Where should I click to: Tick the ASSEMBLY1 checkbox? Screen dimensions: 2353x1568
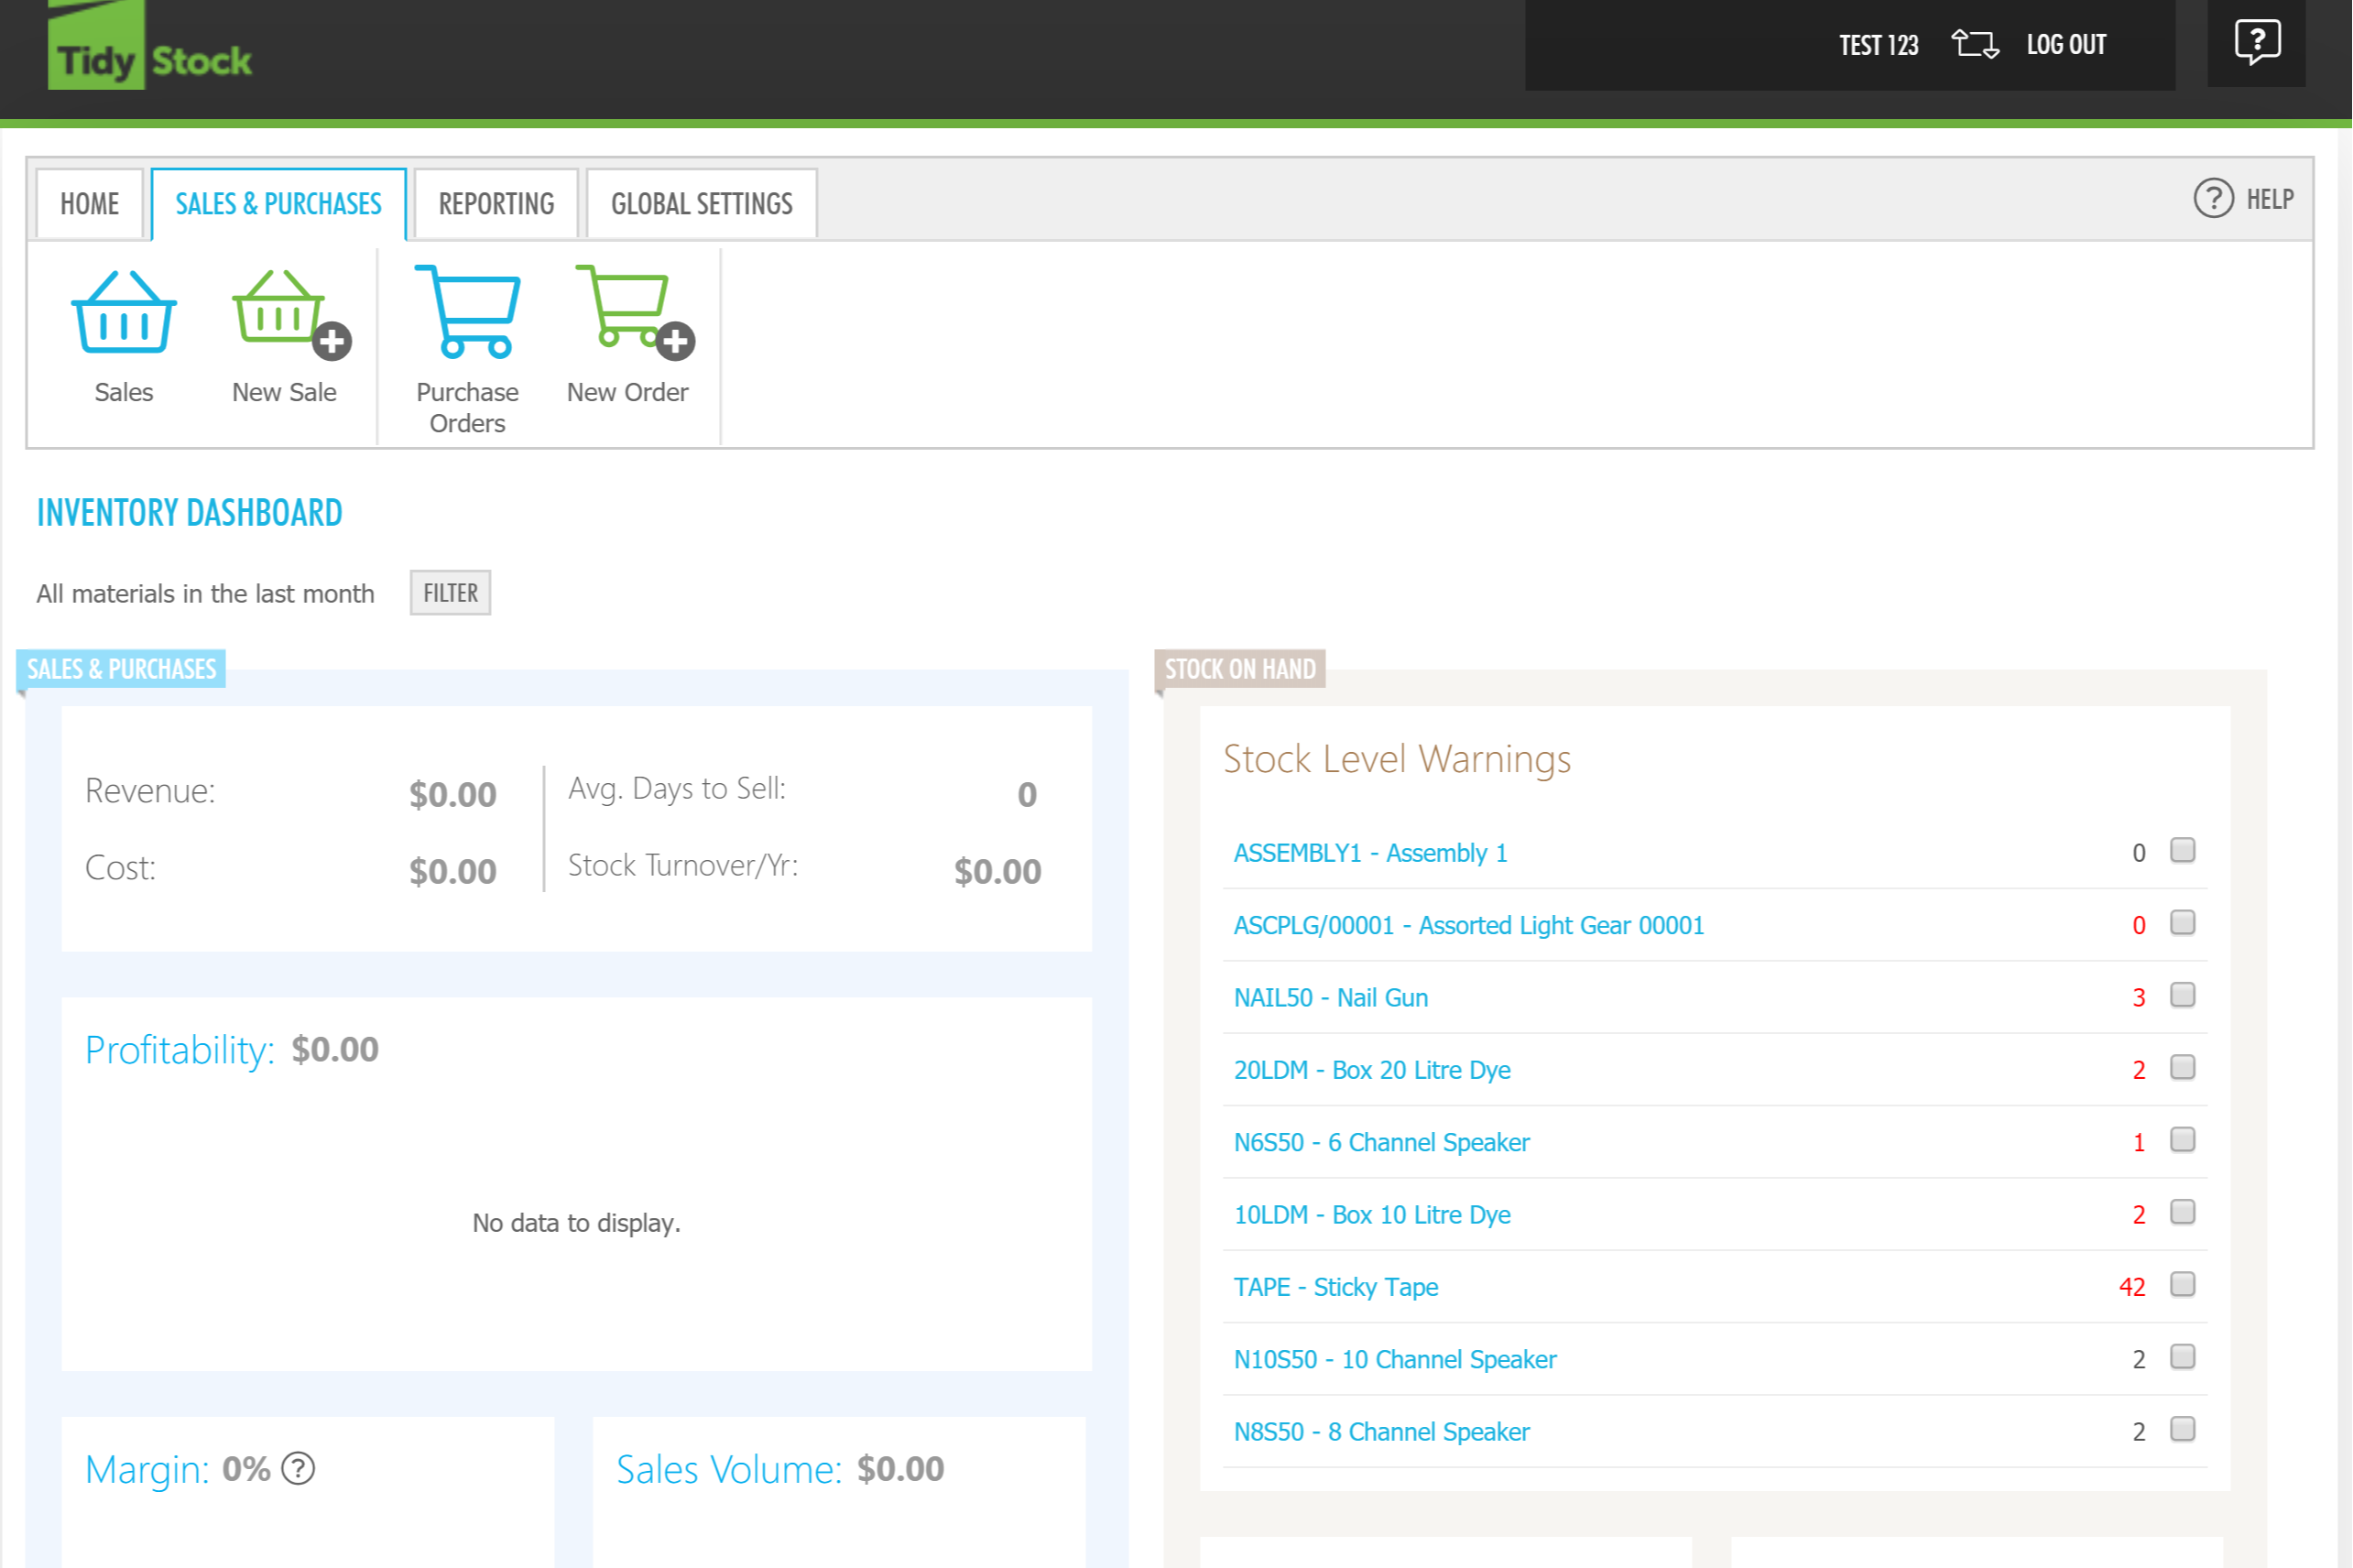tap(2182, 851)
